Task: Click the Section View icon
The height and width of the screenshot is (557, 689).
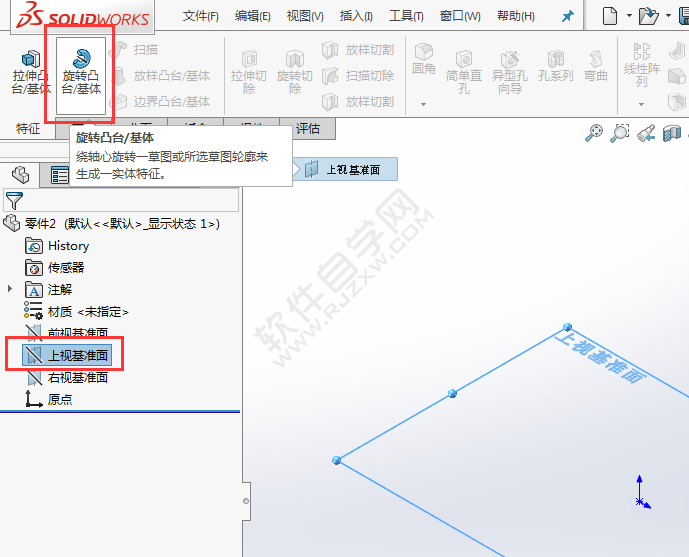Action: pyautogui.click(x=672, y=133)
